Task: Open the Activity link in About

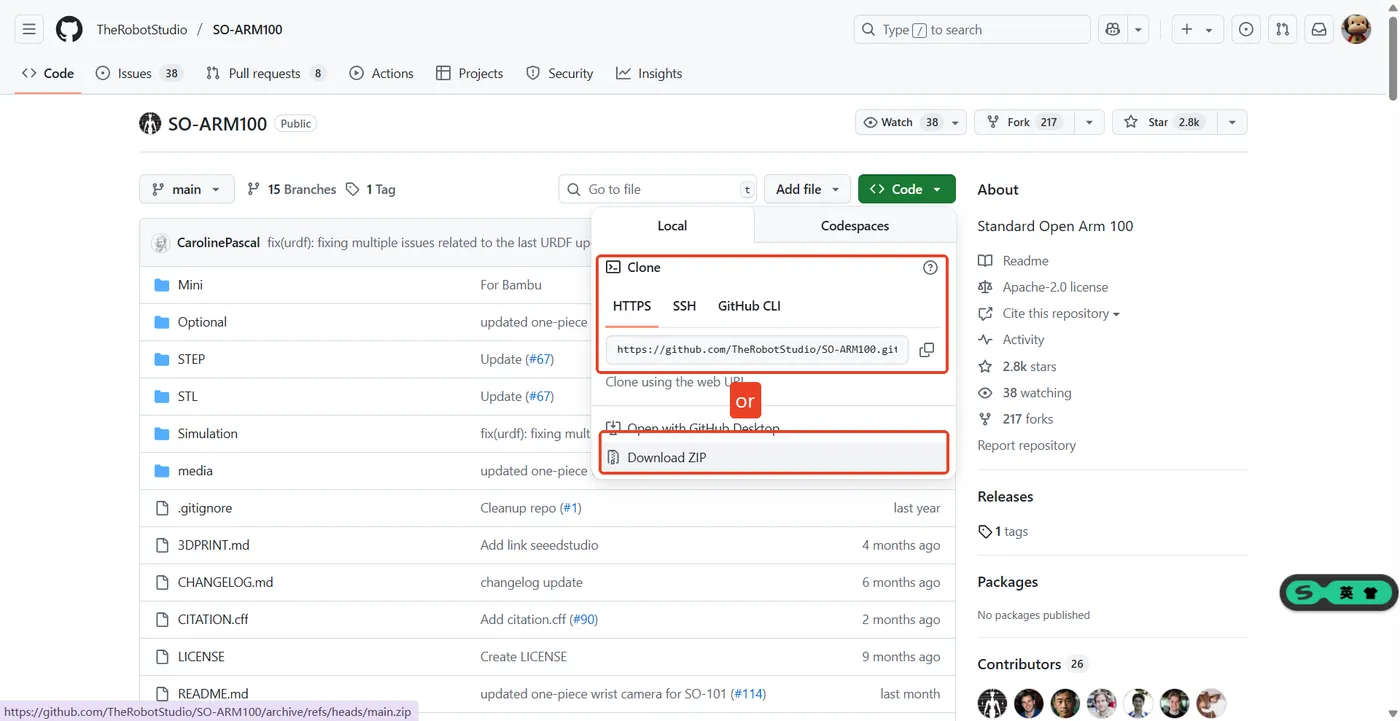Action: point(1011,340)
